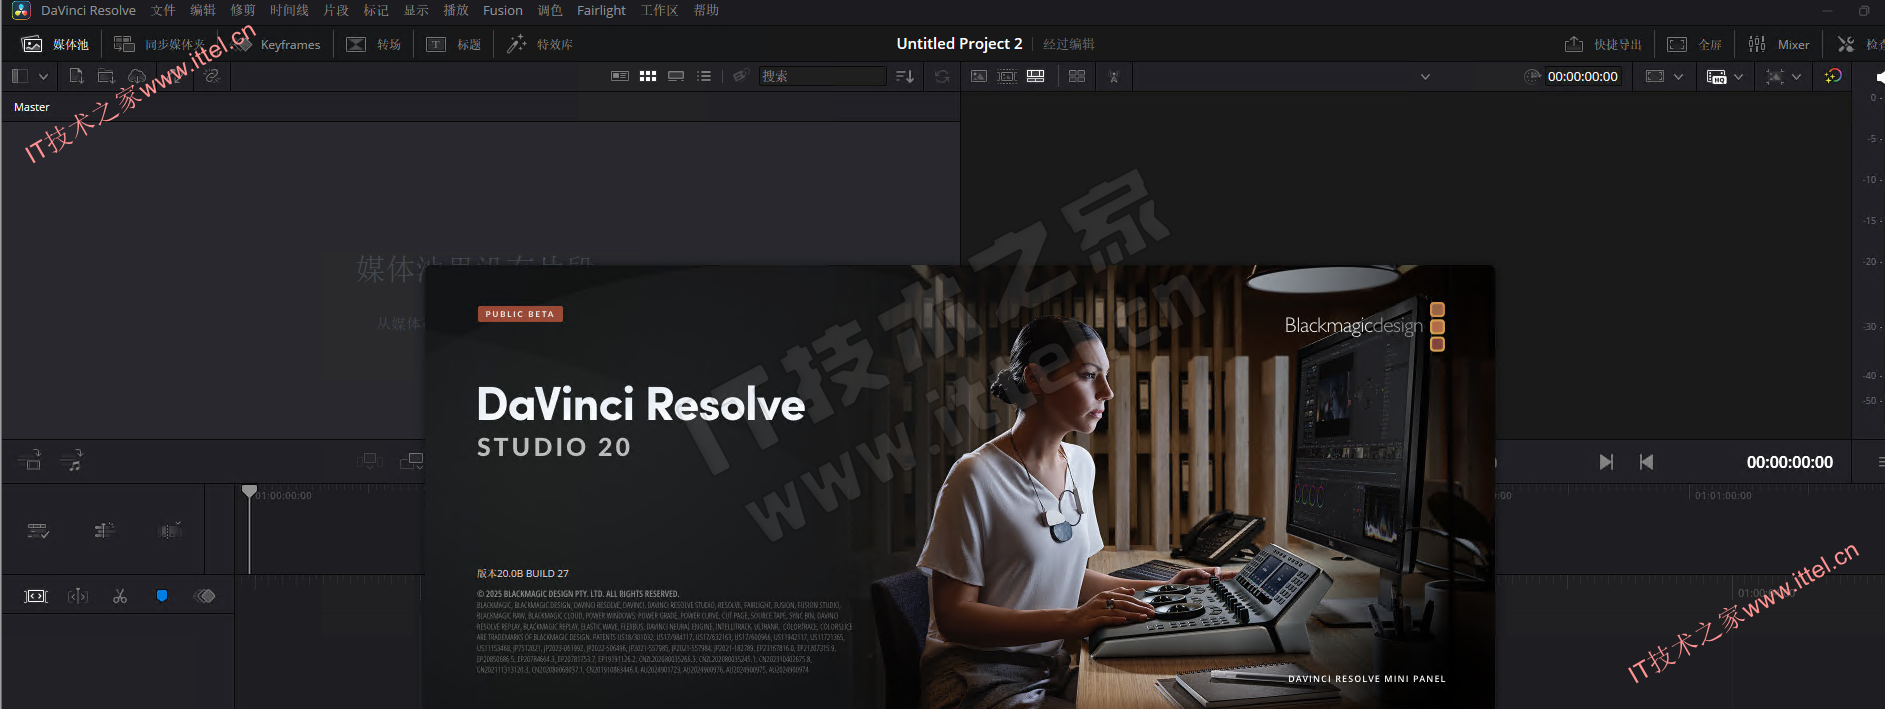Screen dimensions: 1885x709
Task: Toggle the 同步媒体夹 (Sync Bin) panel
Action: click(x=160, y=44)
